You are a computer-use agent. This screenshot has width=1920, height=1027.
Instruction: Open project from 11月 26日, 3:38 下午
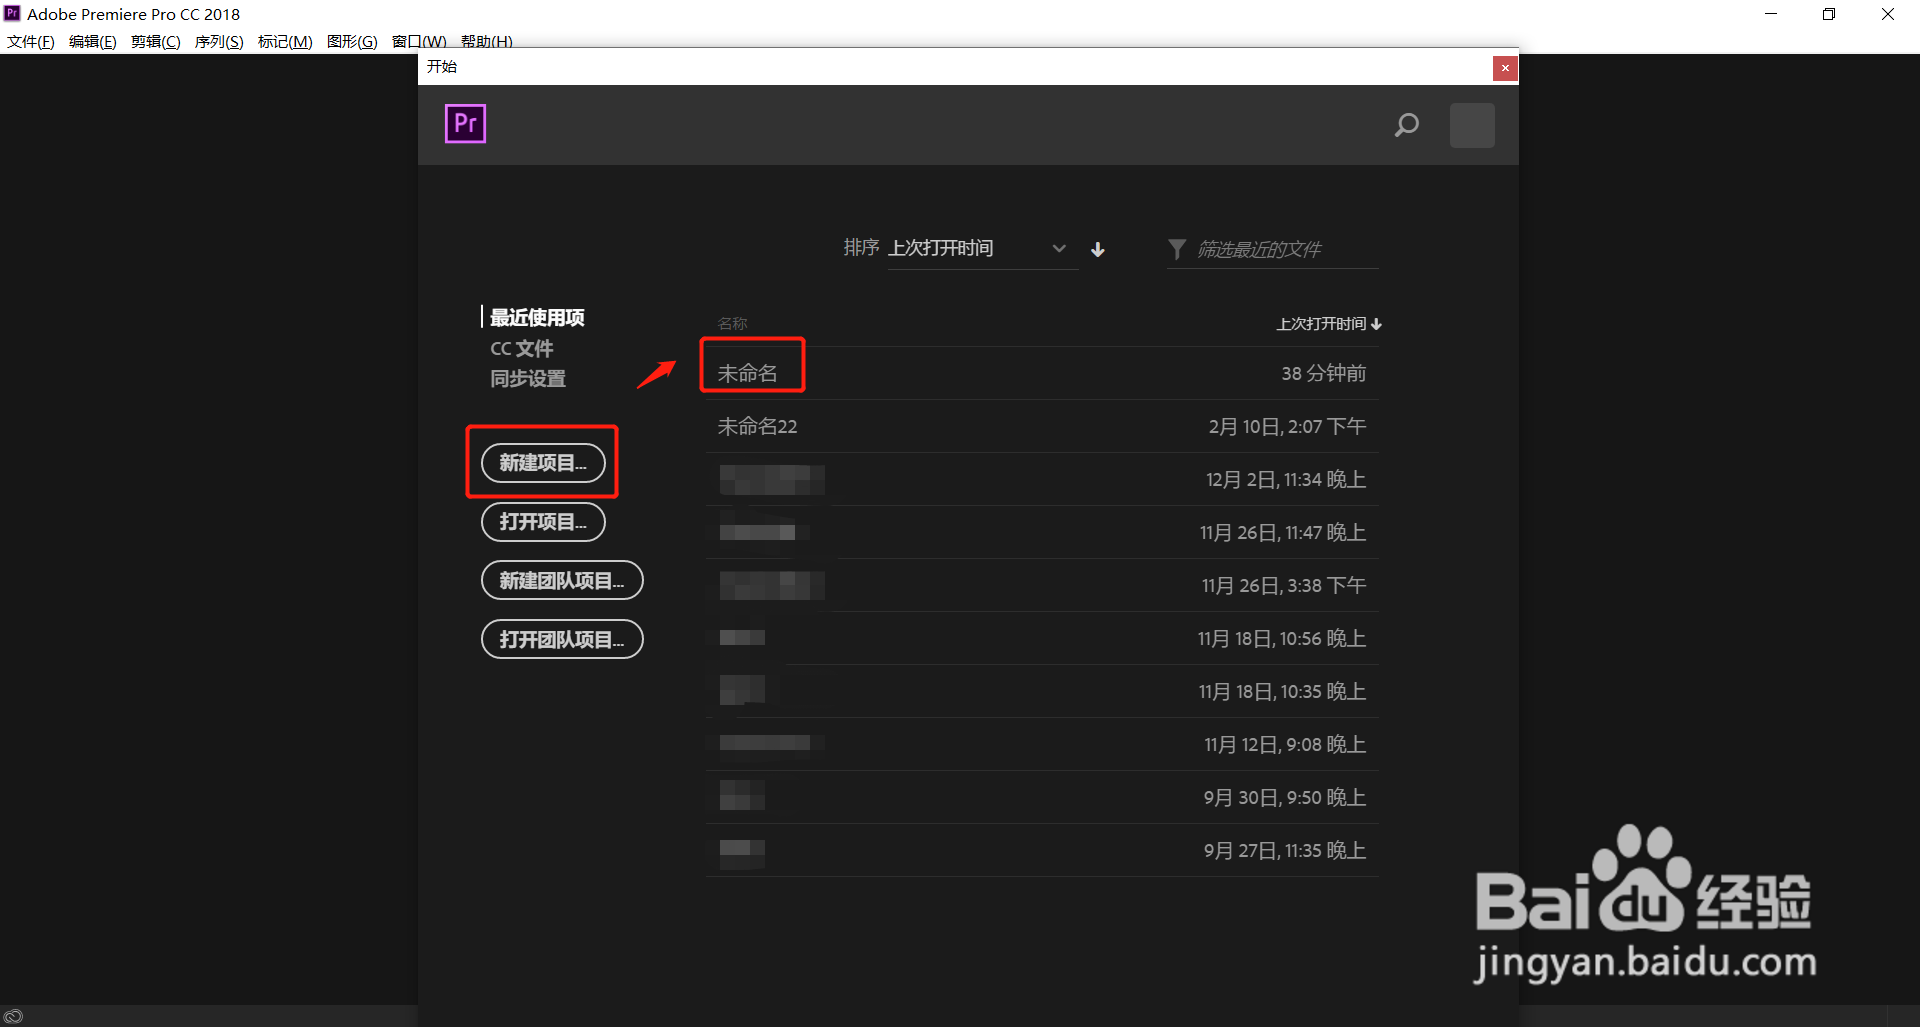click(x=1042, y=585)
